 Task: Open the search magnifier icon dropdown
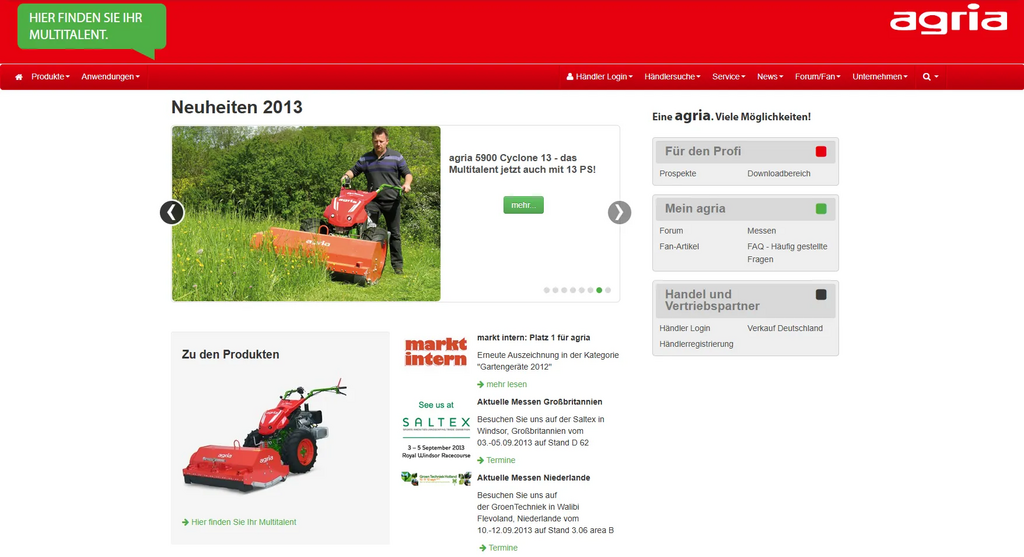(929, 77)
